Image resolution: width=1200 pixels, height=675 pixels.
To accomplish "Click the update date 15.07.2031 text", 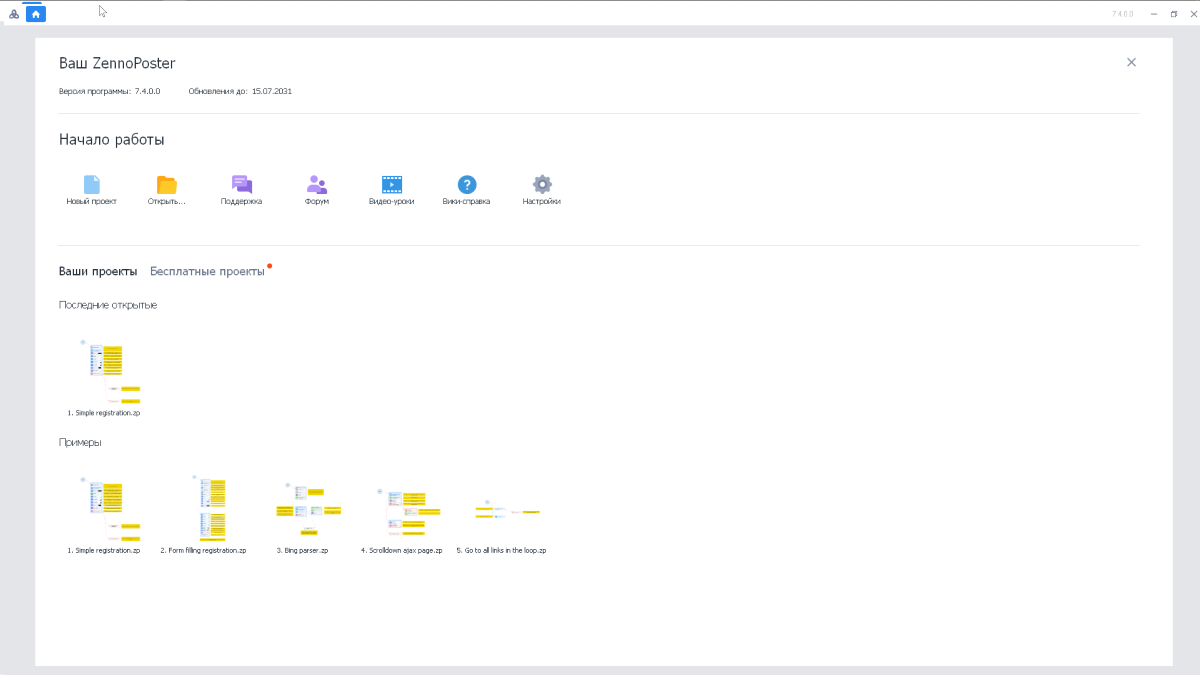I will pyautogui.click(x=272, y=91).
